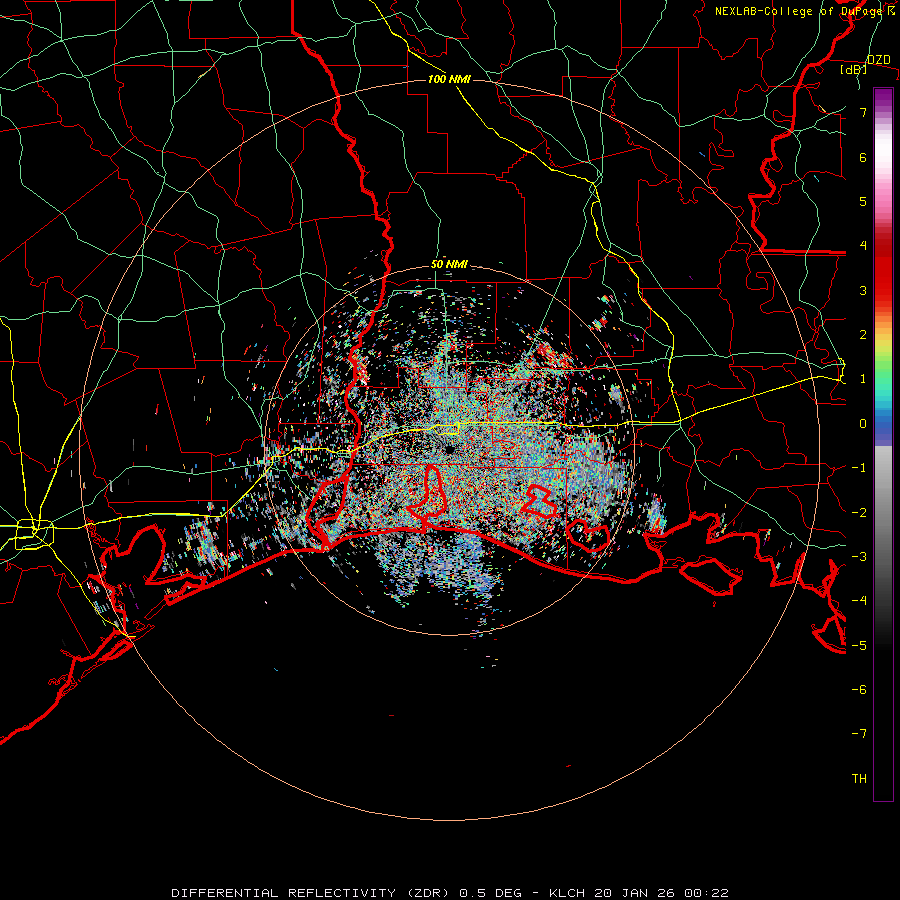
Task: Click the product title caption at the bottom
Action: pyautogui.click(x=450, y=893)
